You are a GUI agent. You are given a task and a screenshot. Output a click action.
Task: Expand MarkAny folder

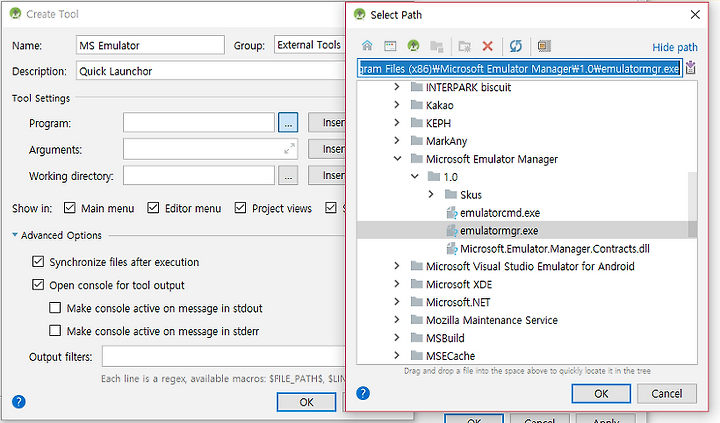(x=397, y=141)
